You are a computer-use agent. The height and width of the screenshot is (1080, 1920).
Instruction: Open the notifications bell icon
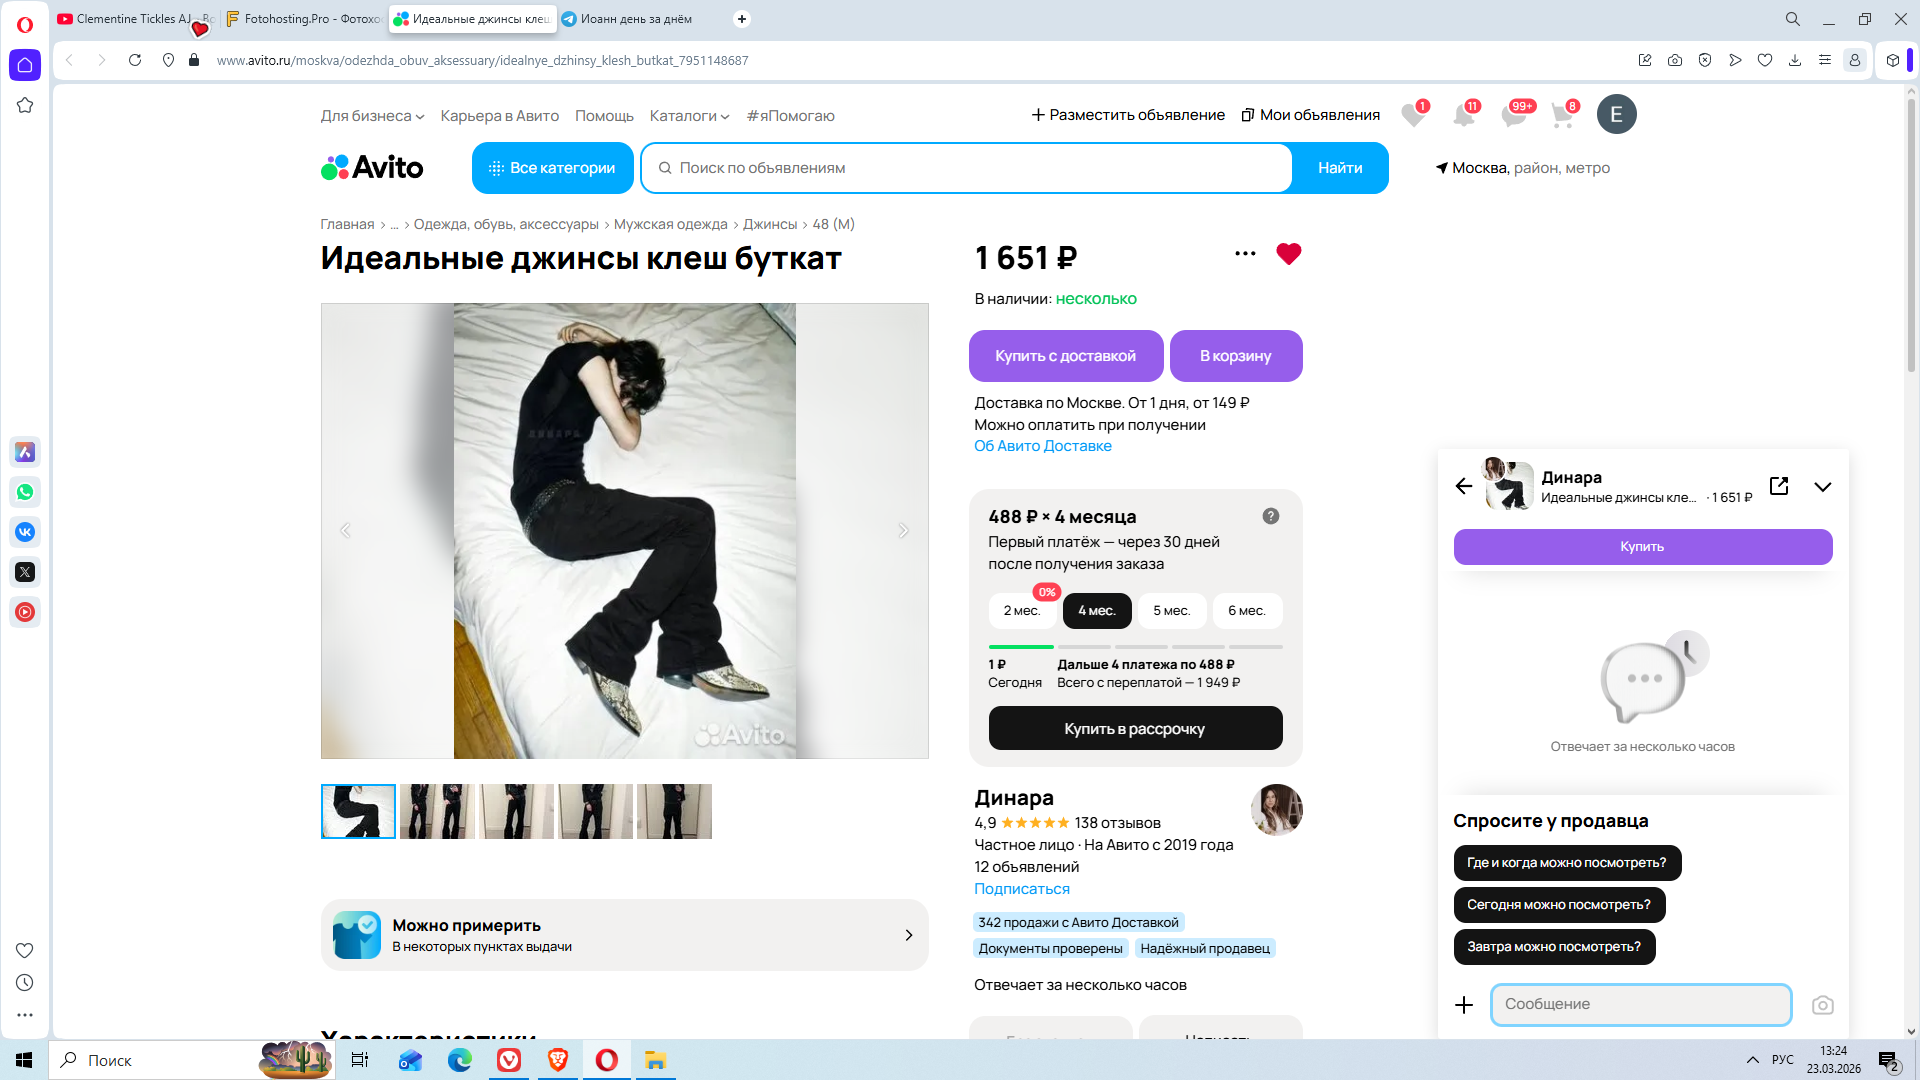click(1464, 116)
